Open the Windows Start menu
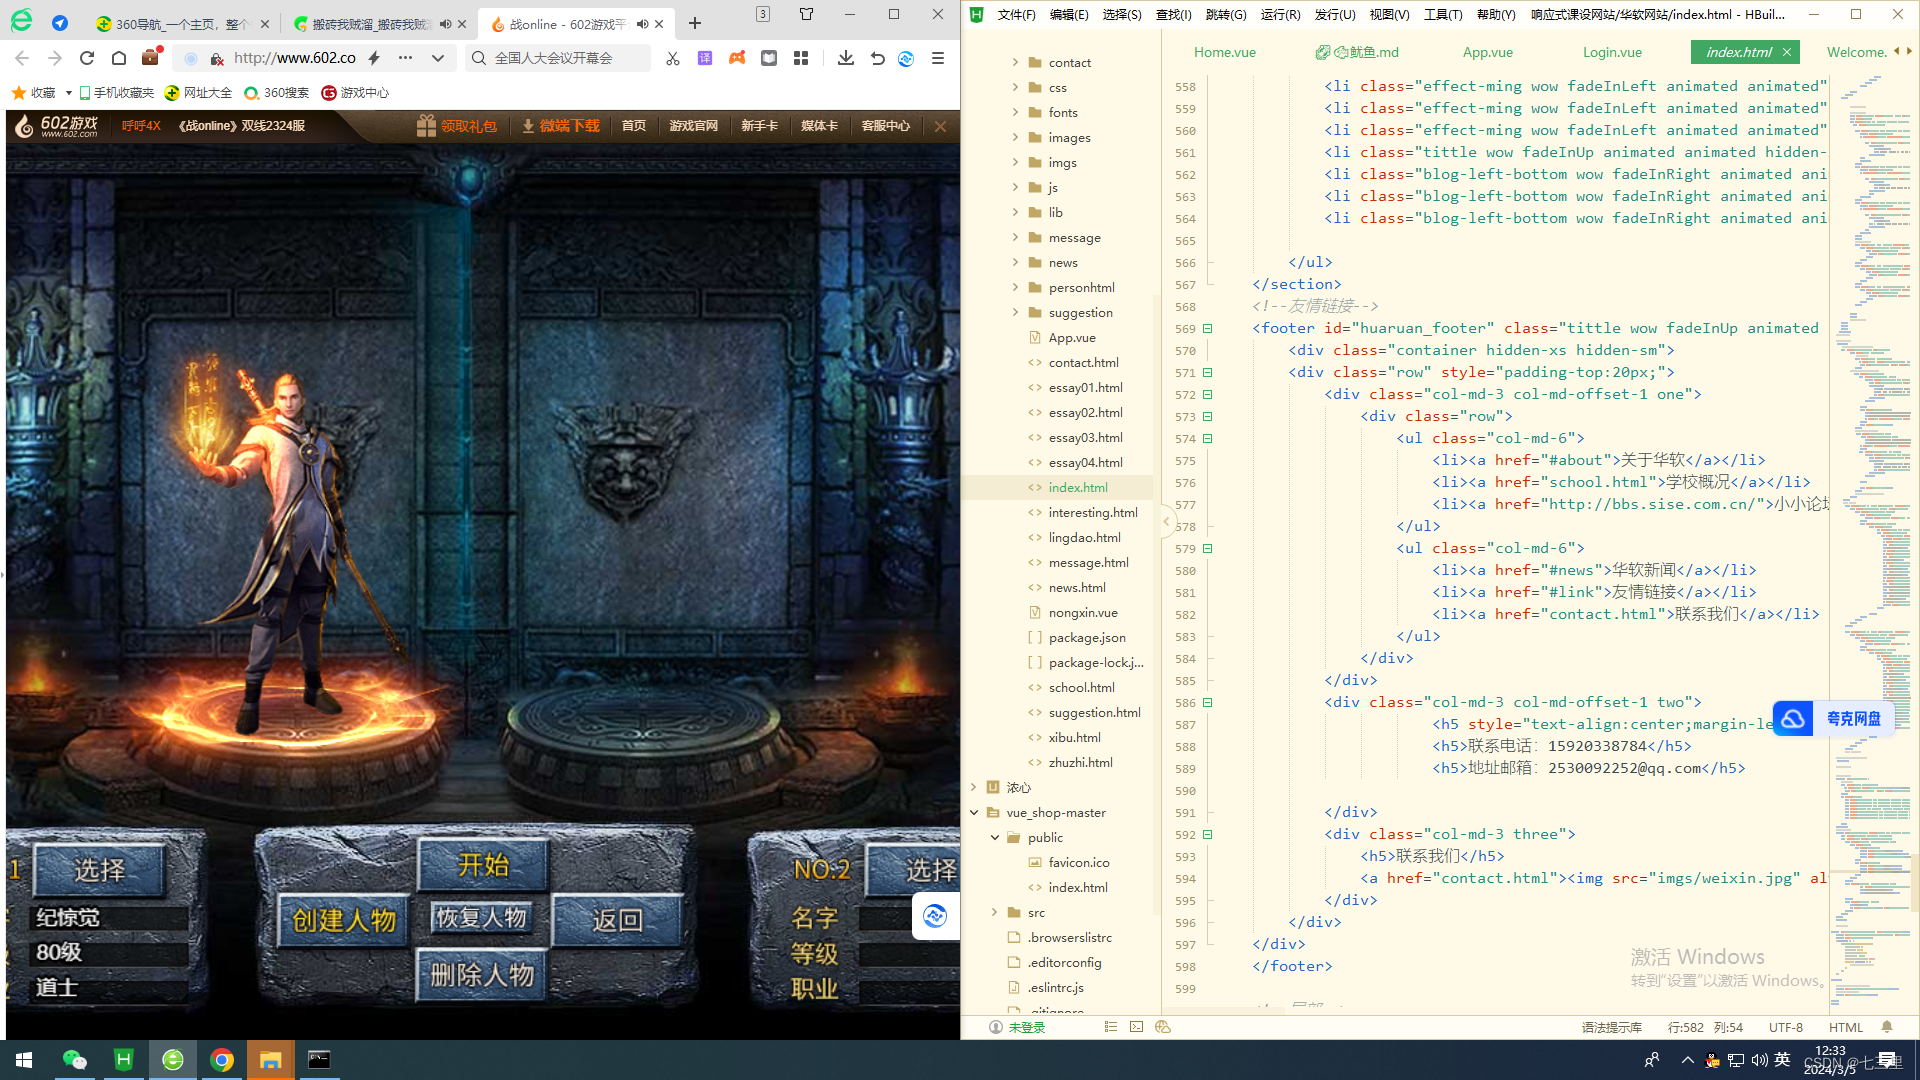The height and width of the screenshot is (1080, 1920). pos(24,1060)
